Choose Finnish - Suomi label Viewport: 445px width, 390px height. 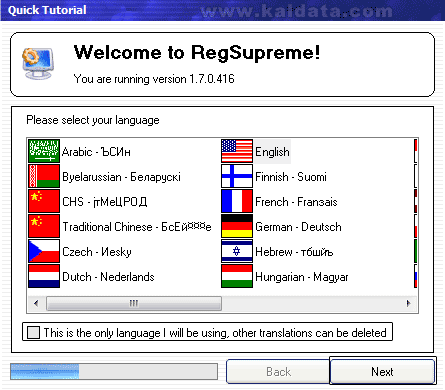coord(291,177)
